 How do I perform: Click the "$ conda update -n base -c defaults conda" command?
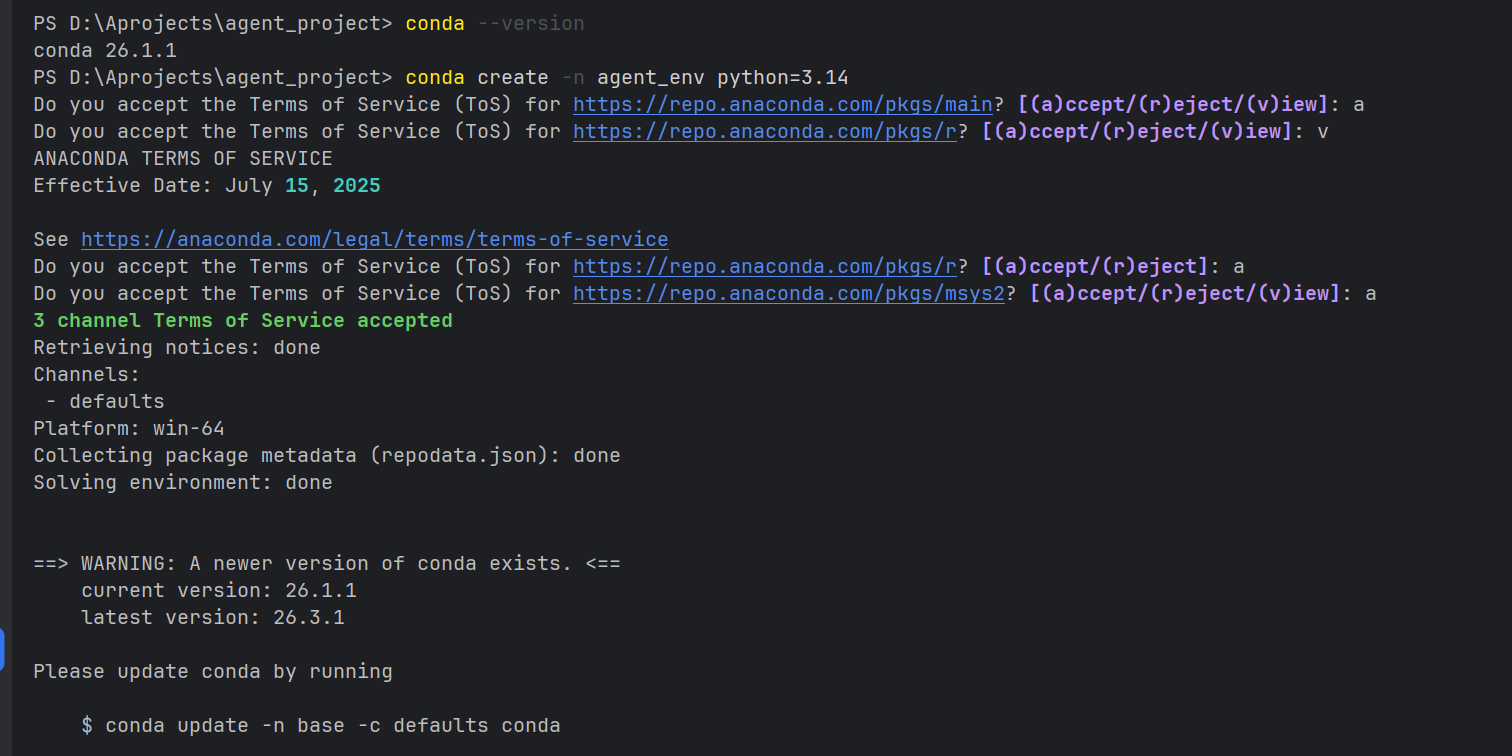tap(321, 725)
